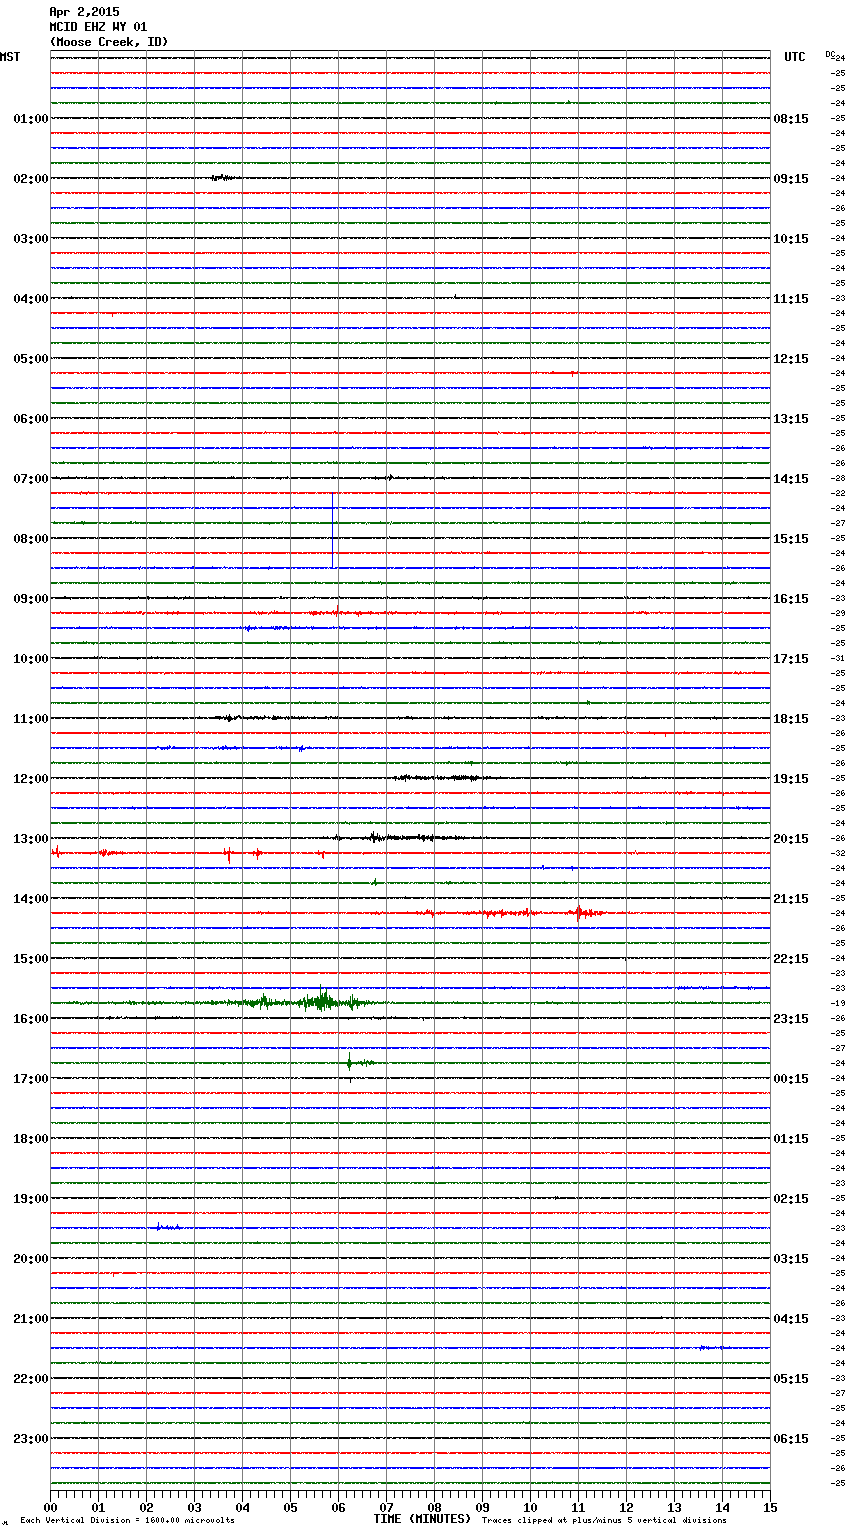The width and height of the screenshot is (850, 1534).
Task: Select the 13:00 MST row label
Action: 31,839
